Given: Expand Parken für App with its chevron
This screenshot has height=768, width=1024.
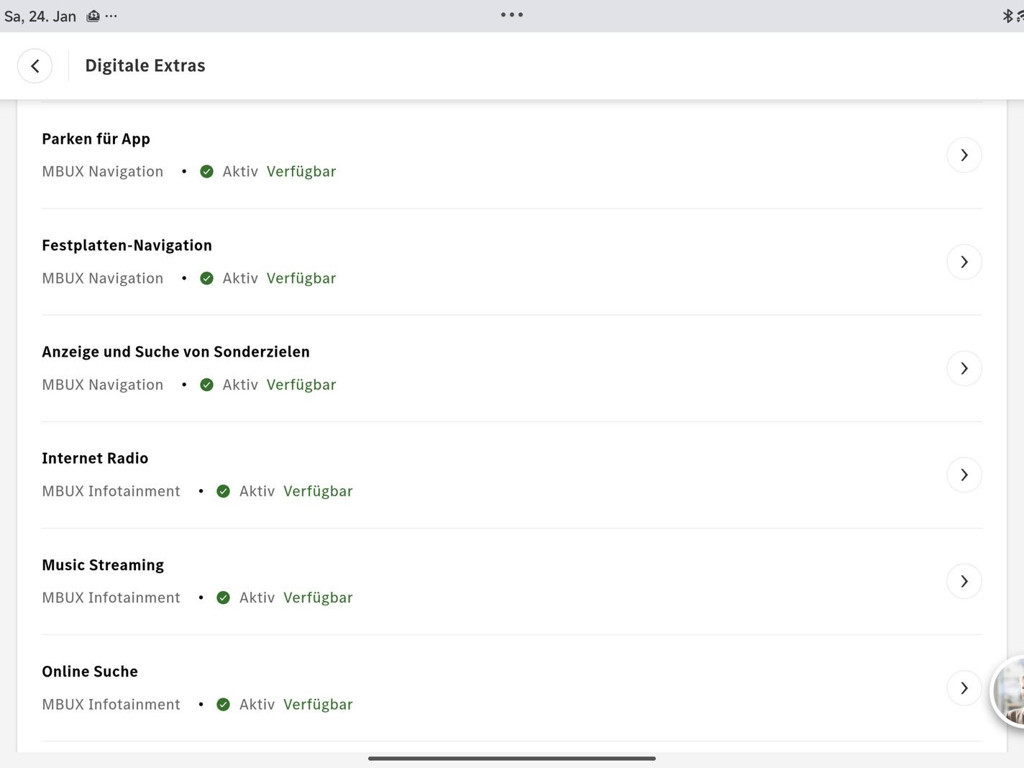Looking at the screenshot, I should click(964, 155).
